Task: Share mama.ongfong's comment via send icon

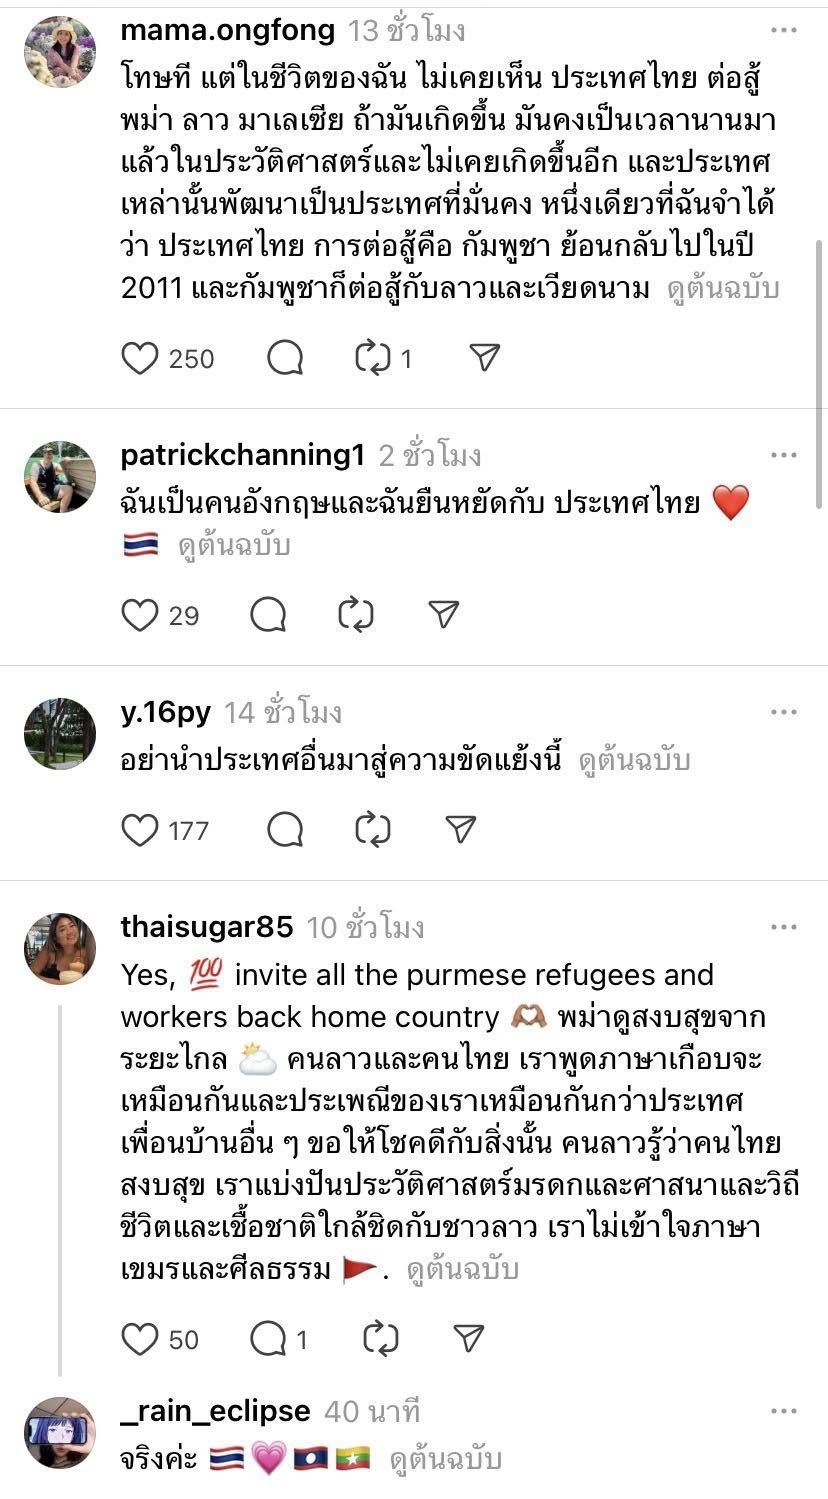Action: coord(485,358)
